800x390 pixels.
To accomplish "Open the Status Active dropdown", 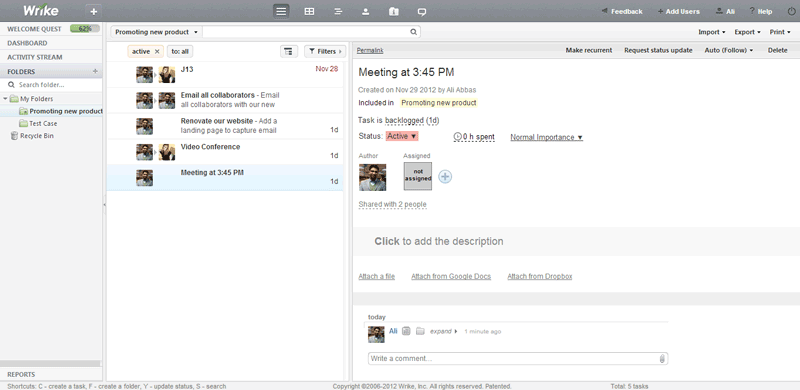I will (402, 136).
